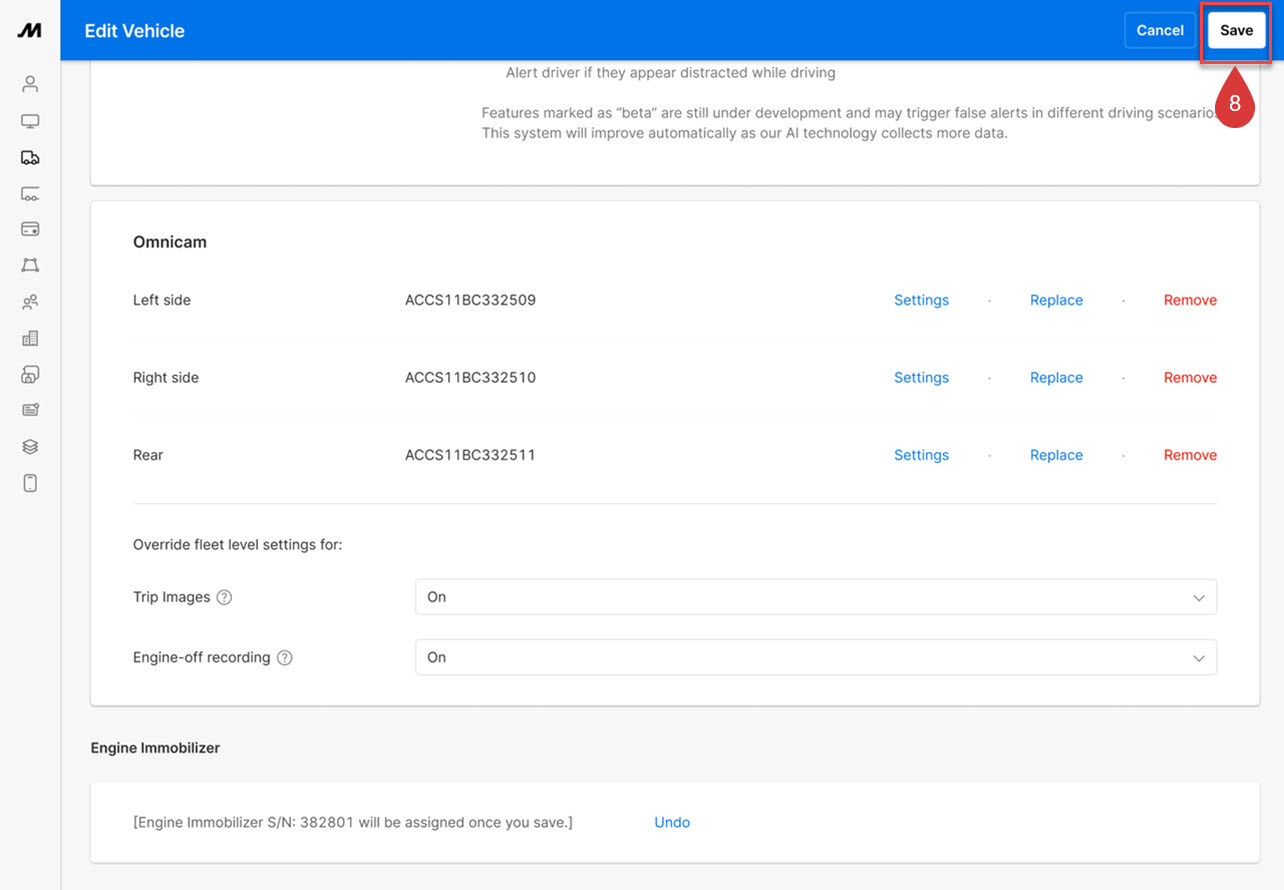Open Settings for Rear camera
The image size is (1284, 890).
click(921, 455)
